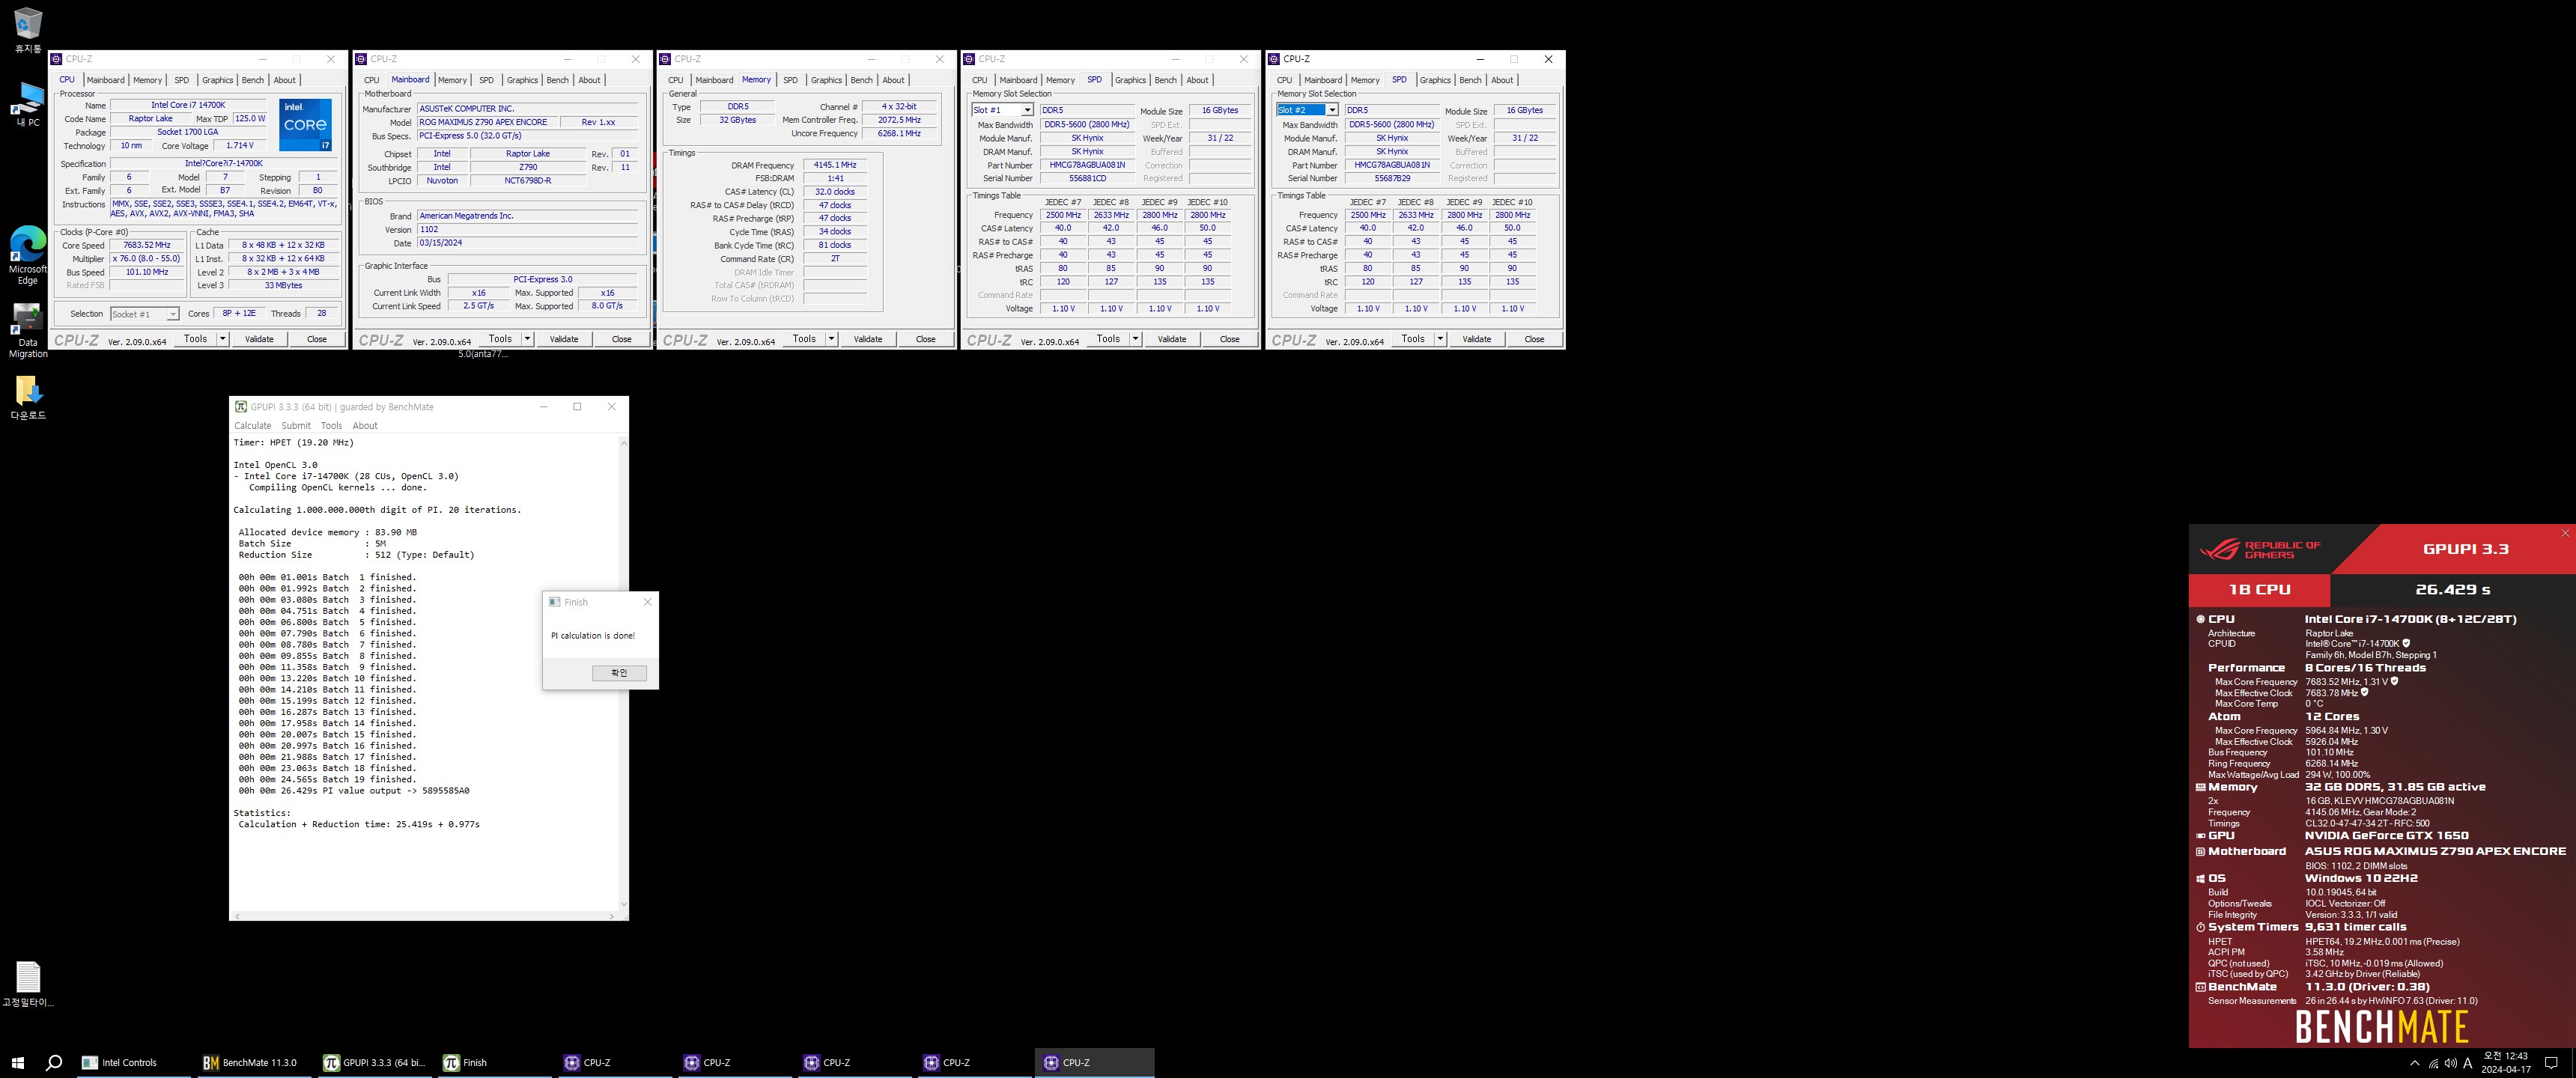Close the Finish dialog with its X
The width and height of the screenshot is (2576, 1078).
click(647, 602)
